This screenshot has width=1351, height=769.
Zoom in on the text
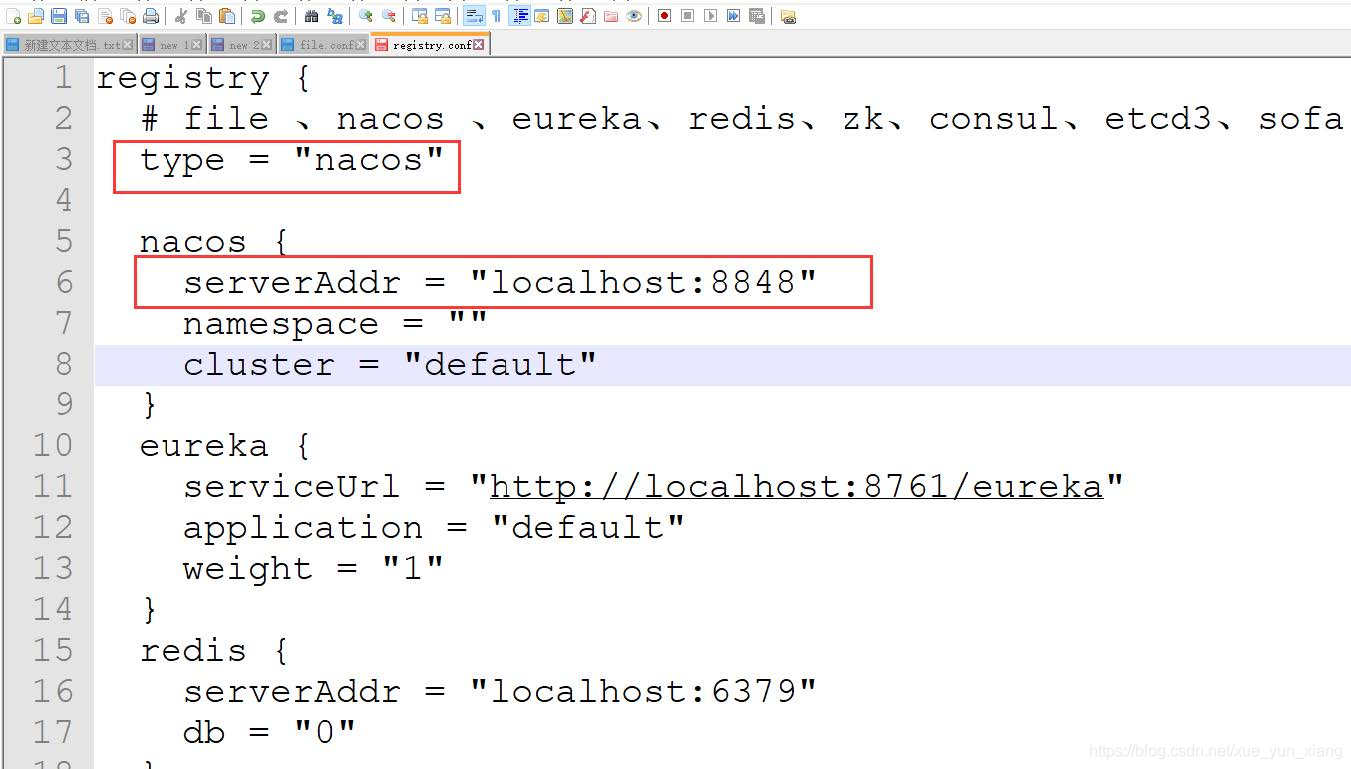(365, 16)
